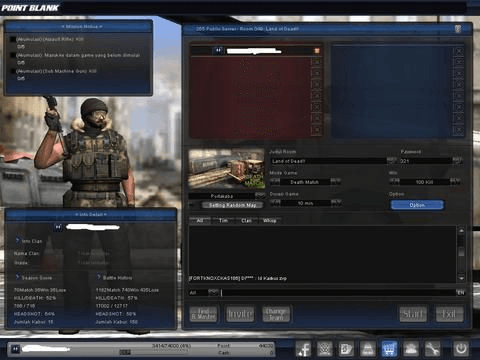The image size is (480, 360).
Task: Toggle the Sub Machine Gun Kill mission checkbox
Action: [x=13, y=71]
